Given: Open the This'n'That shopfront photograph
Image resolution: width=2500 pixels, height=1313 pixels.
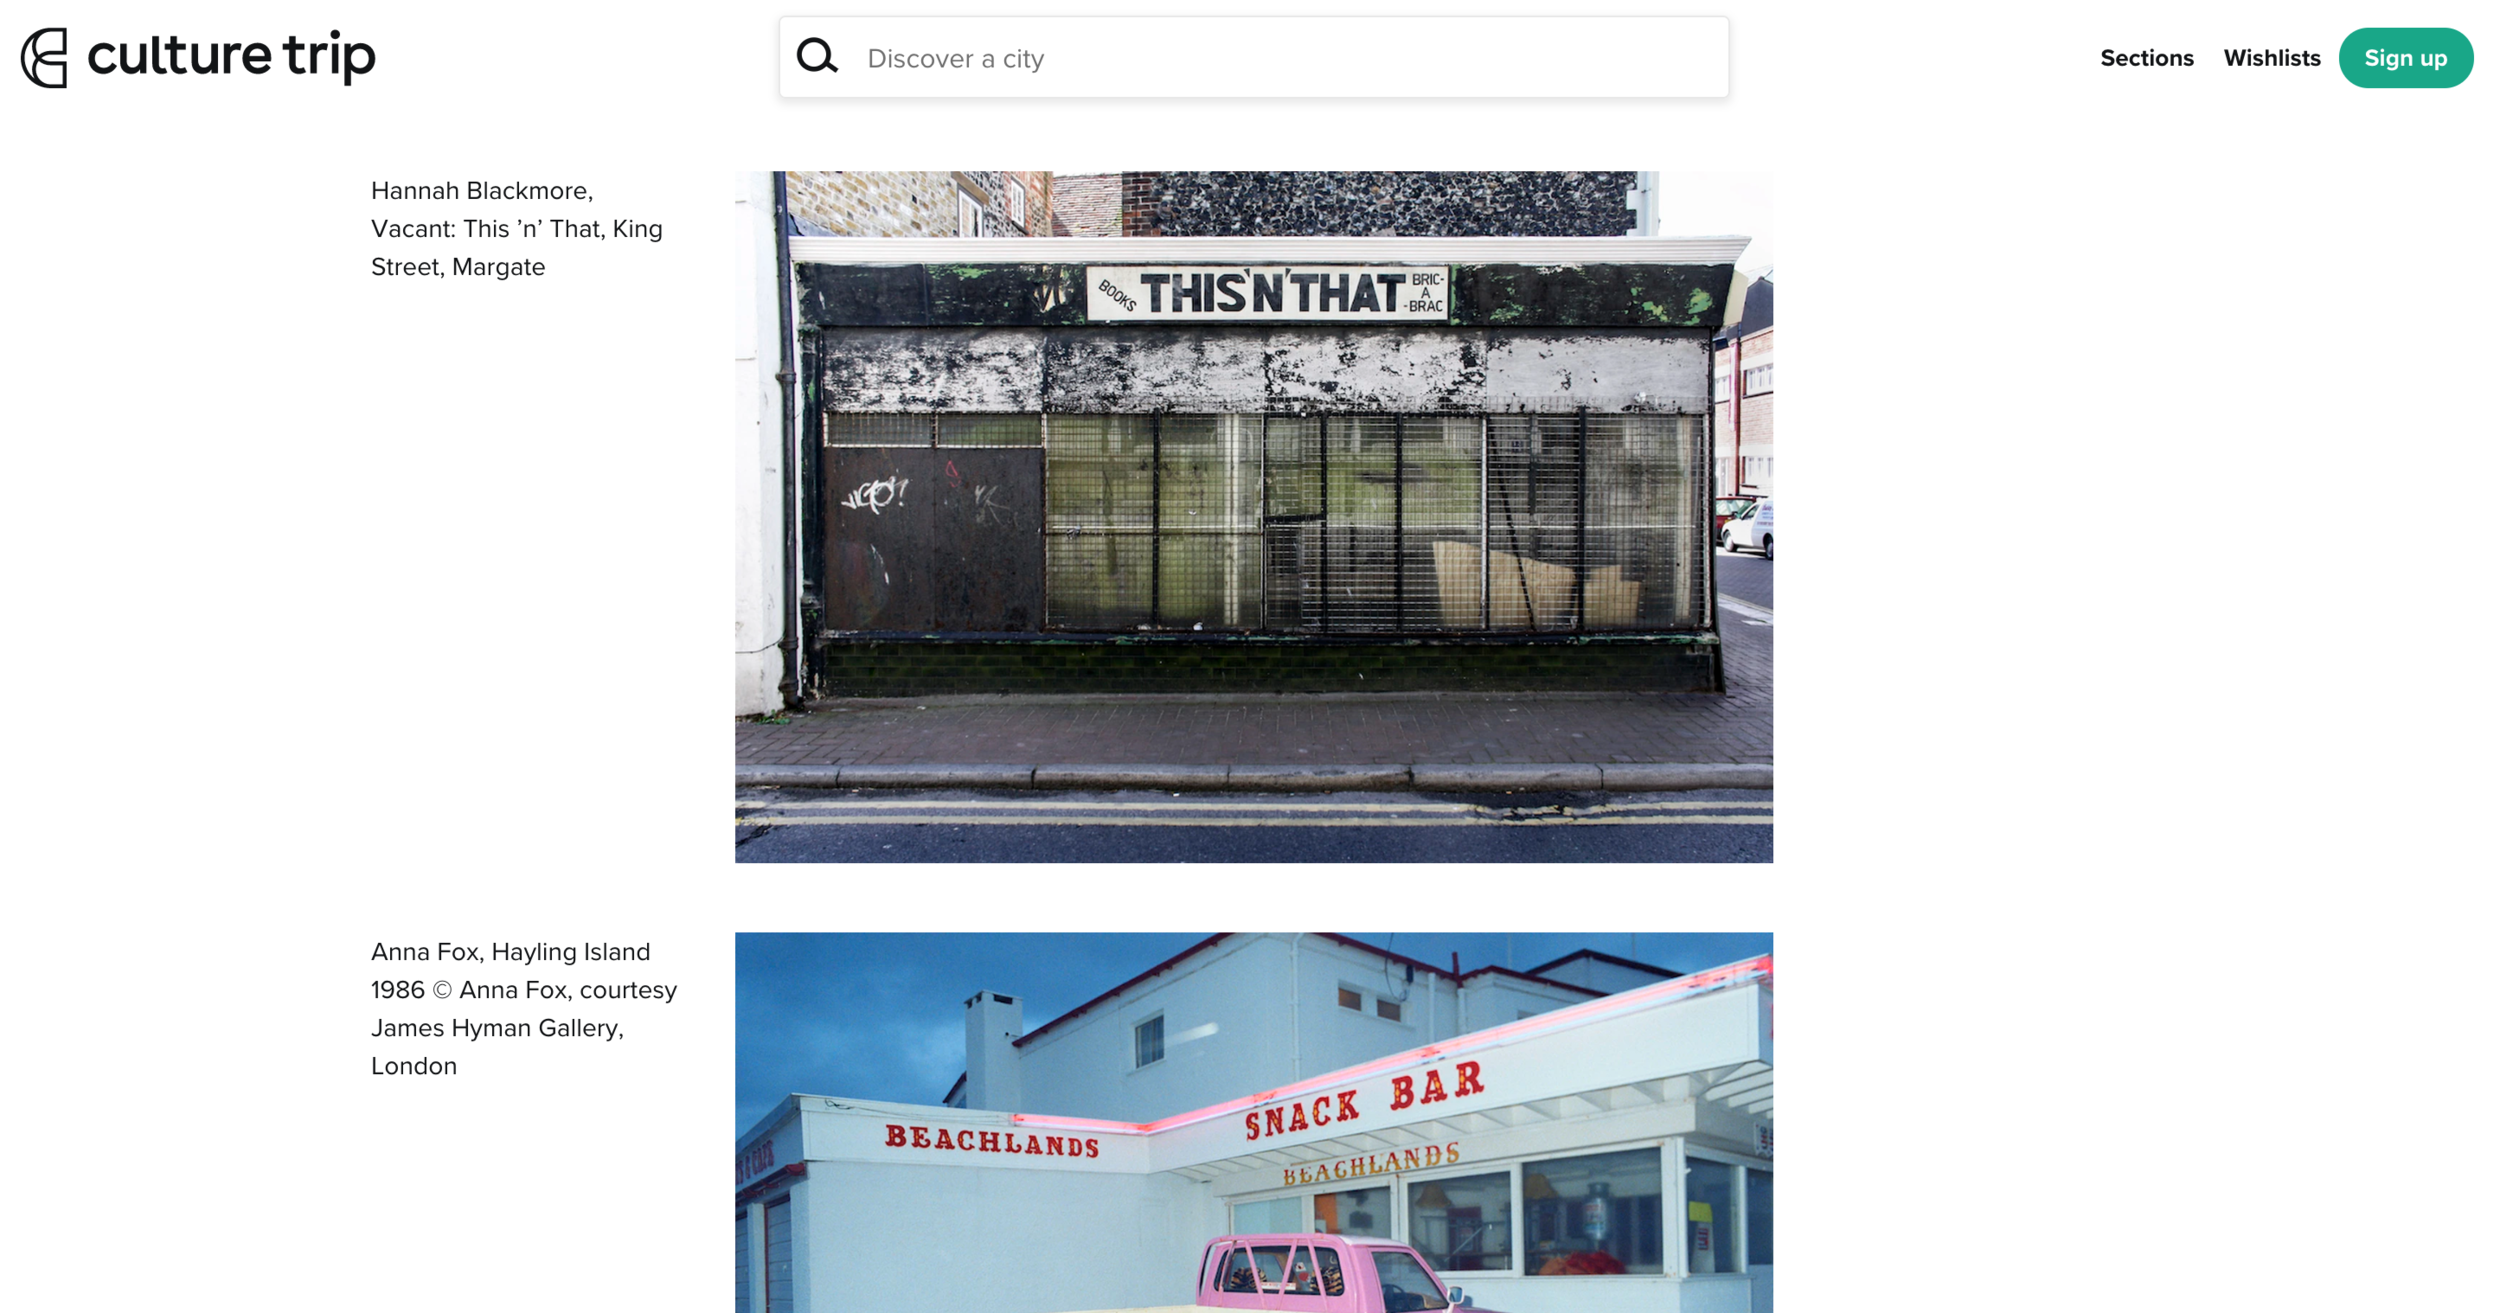Looking at the screenshot, I should click(x=1253, y=516).
